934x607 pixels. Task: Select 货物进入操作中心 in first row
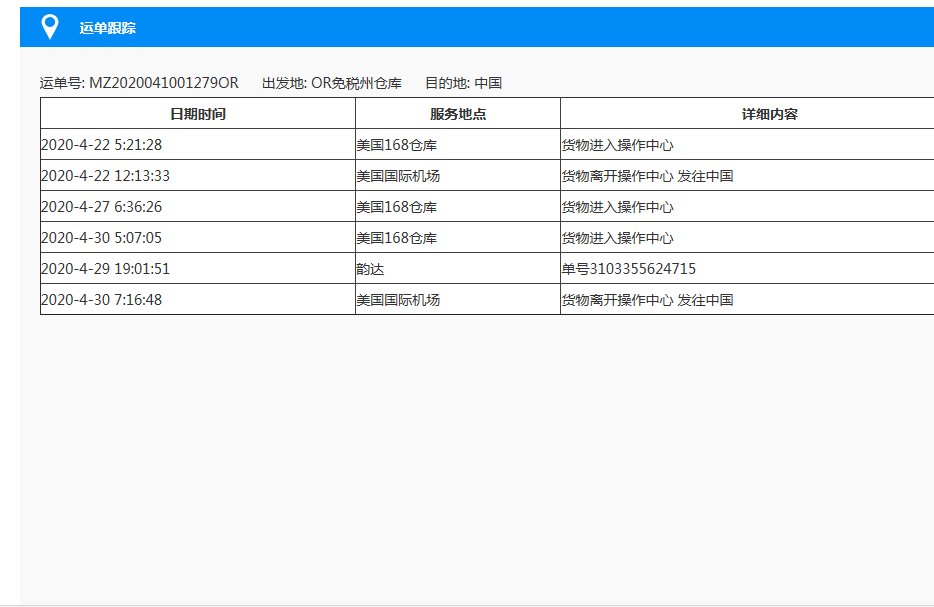619,144
